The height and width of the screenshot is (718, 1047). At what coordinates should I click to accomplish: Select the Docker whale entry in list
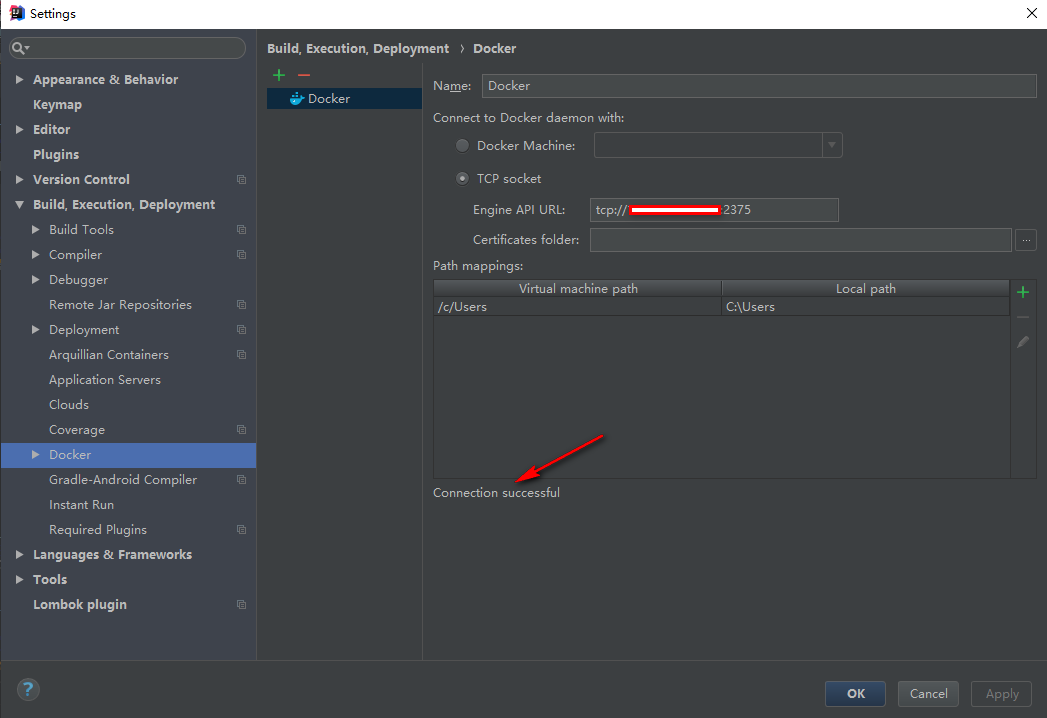pyautogui.click(x=320, y=99)
